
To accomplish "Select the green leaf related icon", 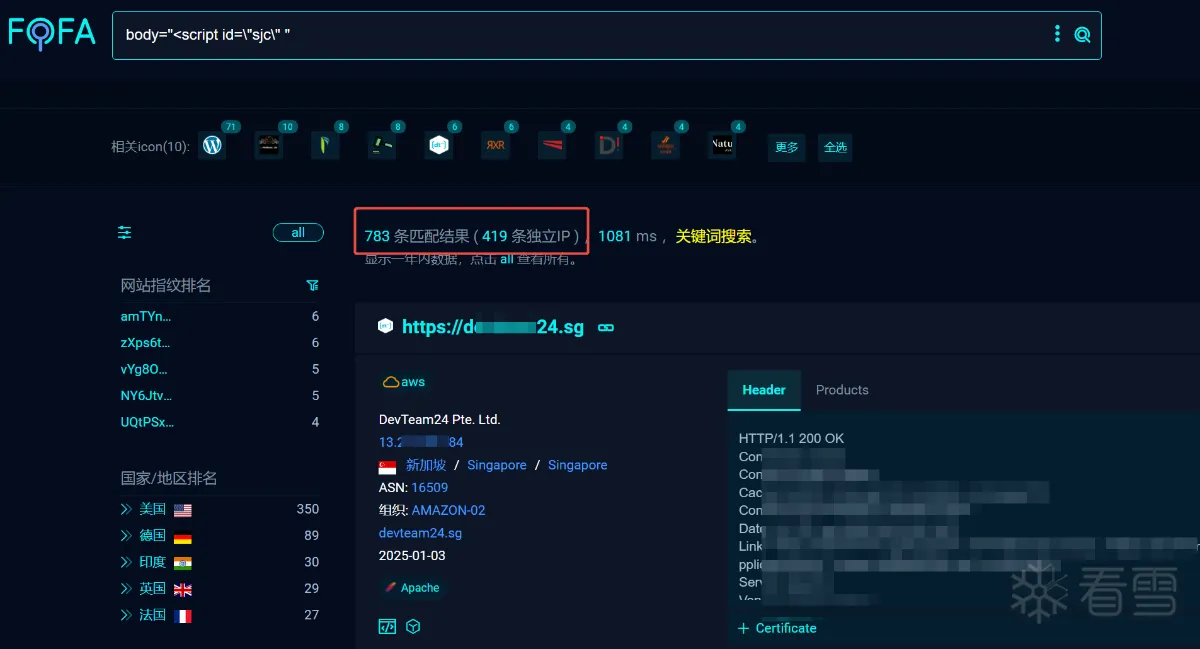I will (x=325, y=146).
